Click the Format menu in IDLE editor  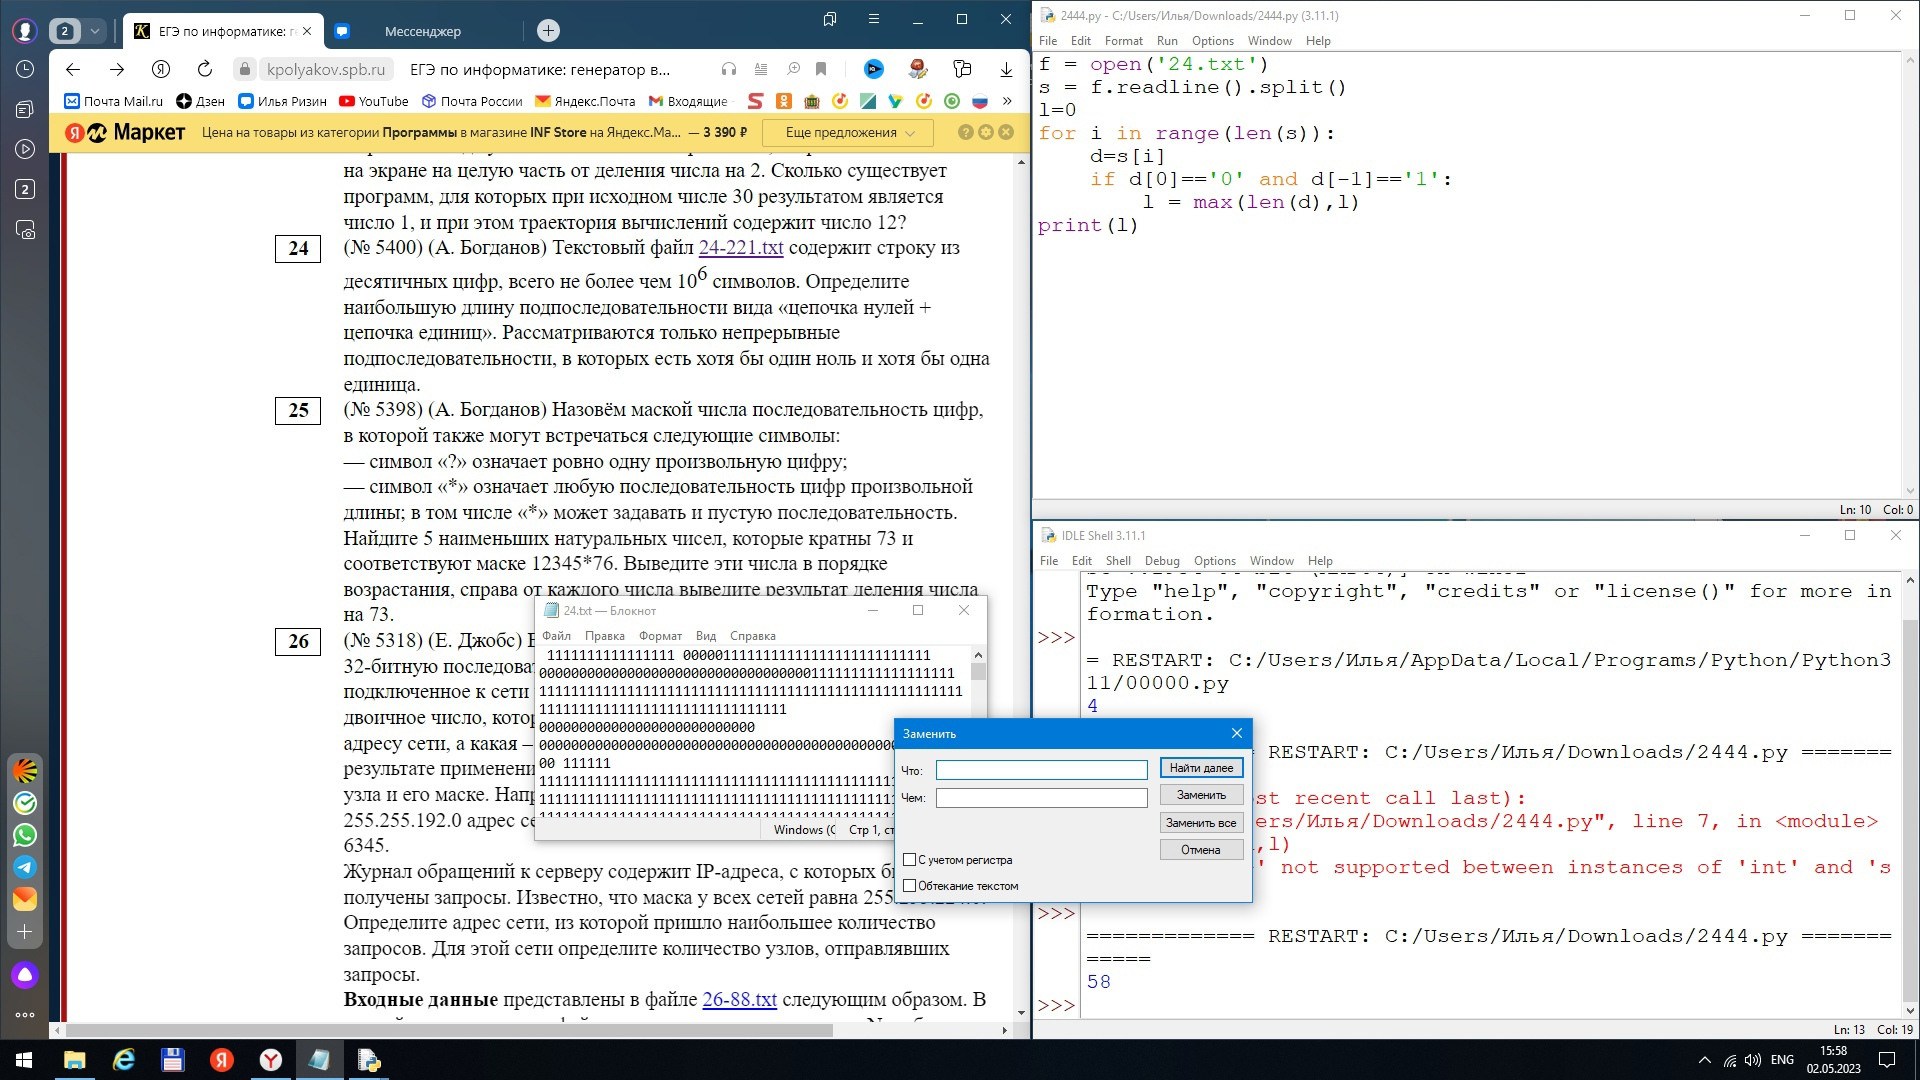(1122, 40)
